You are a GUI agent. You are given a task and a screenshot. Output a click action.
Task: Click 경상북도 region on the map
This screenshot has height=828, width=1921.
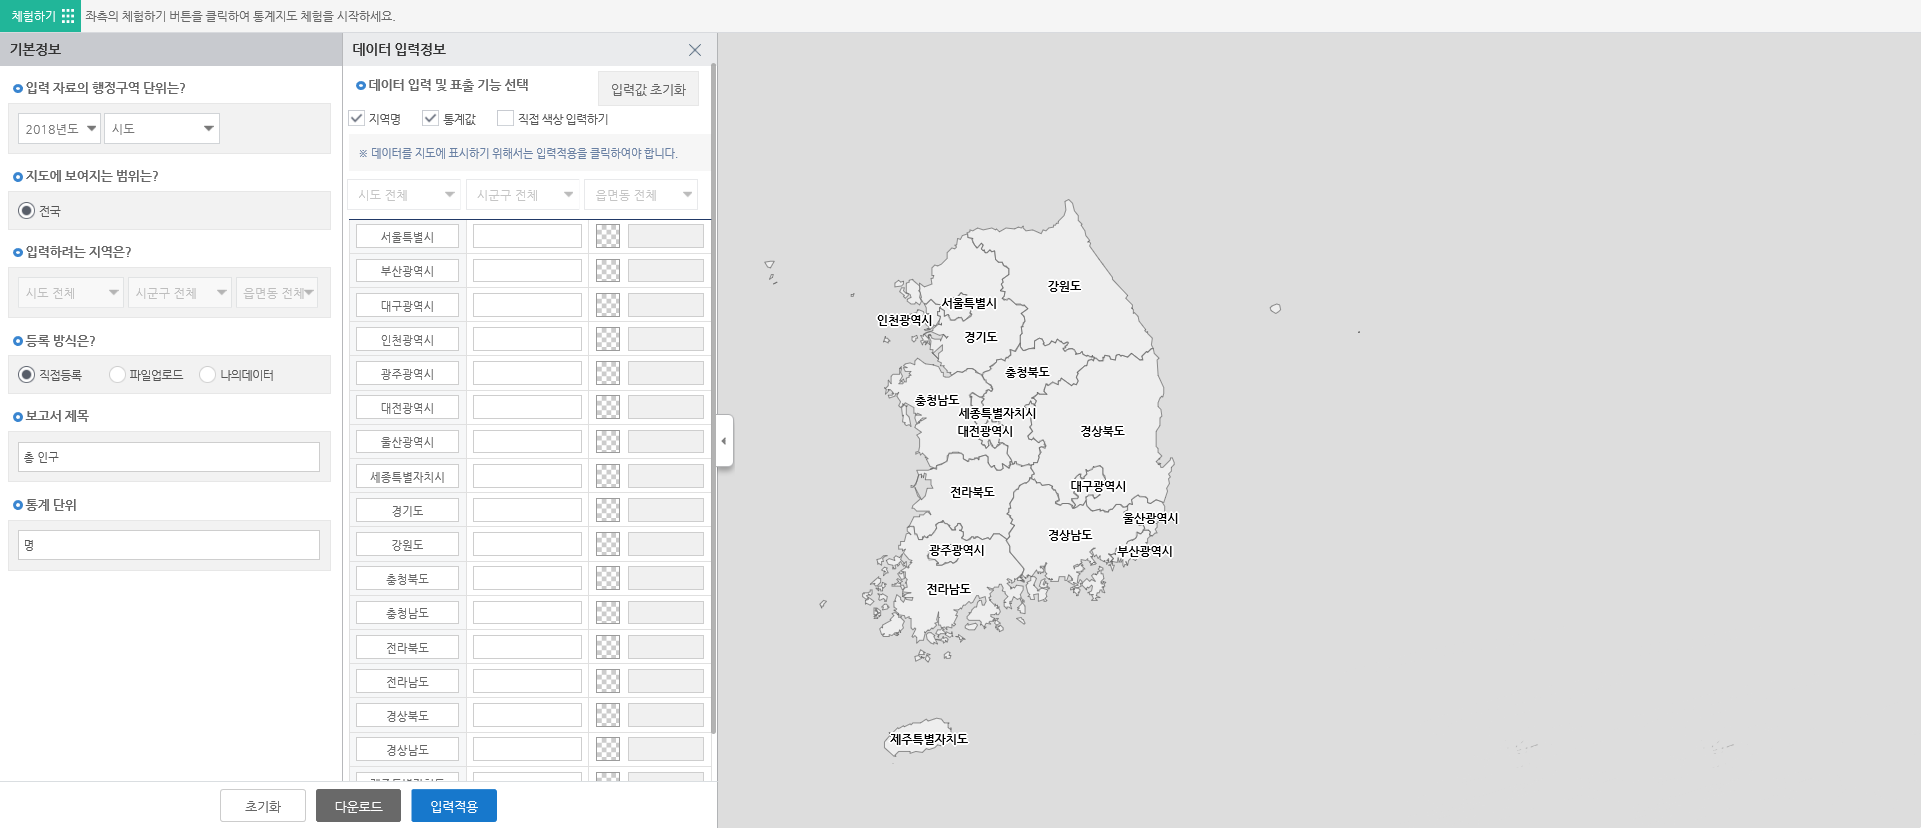click(1102, 431)
